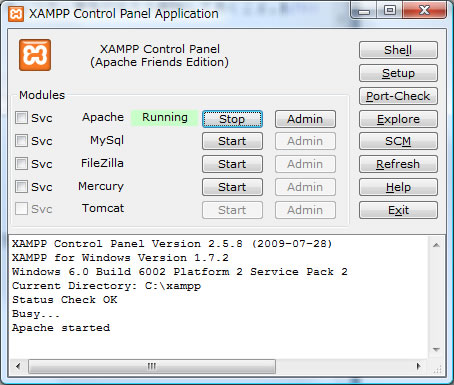Click the window resize grip corner
Image resolution: width=454 pixels, height=385 pixels.
437,369
